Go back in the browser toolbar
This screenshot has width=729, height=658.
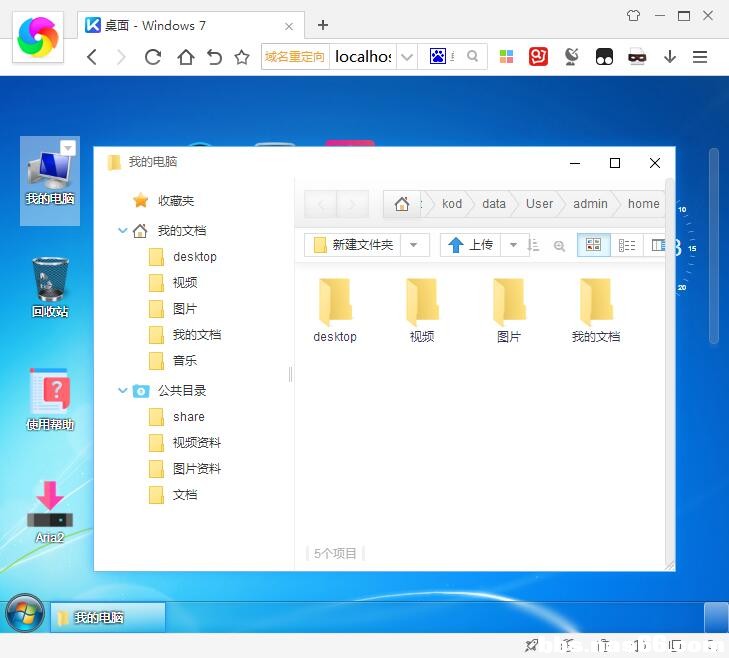tap(92, 57)
